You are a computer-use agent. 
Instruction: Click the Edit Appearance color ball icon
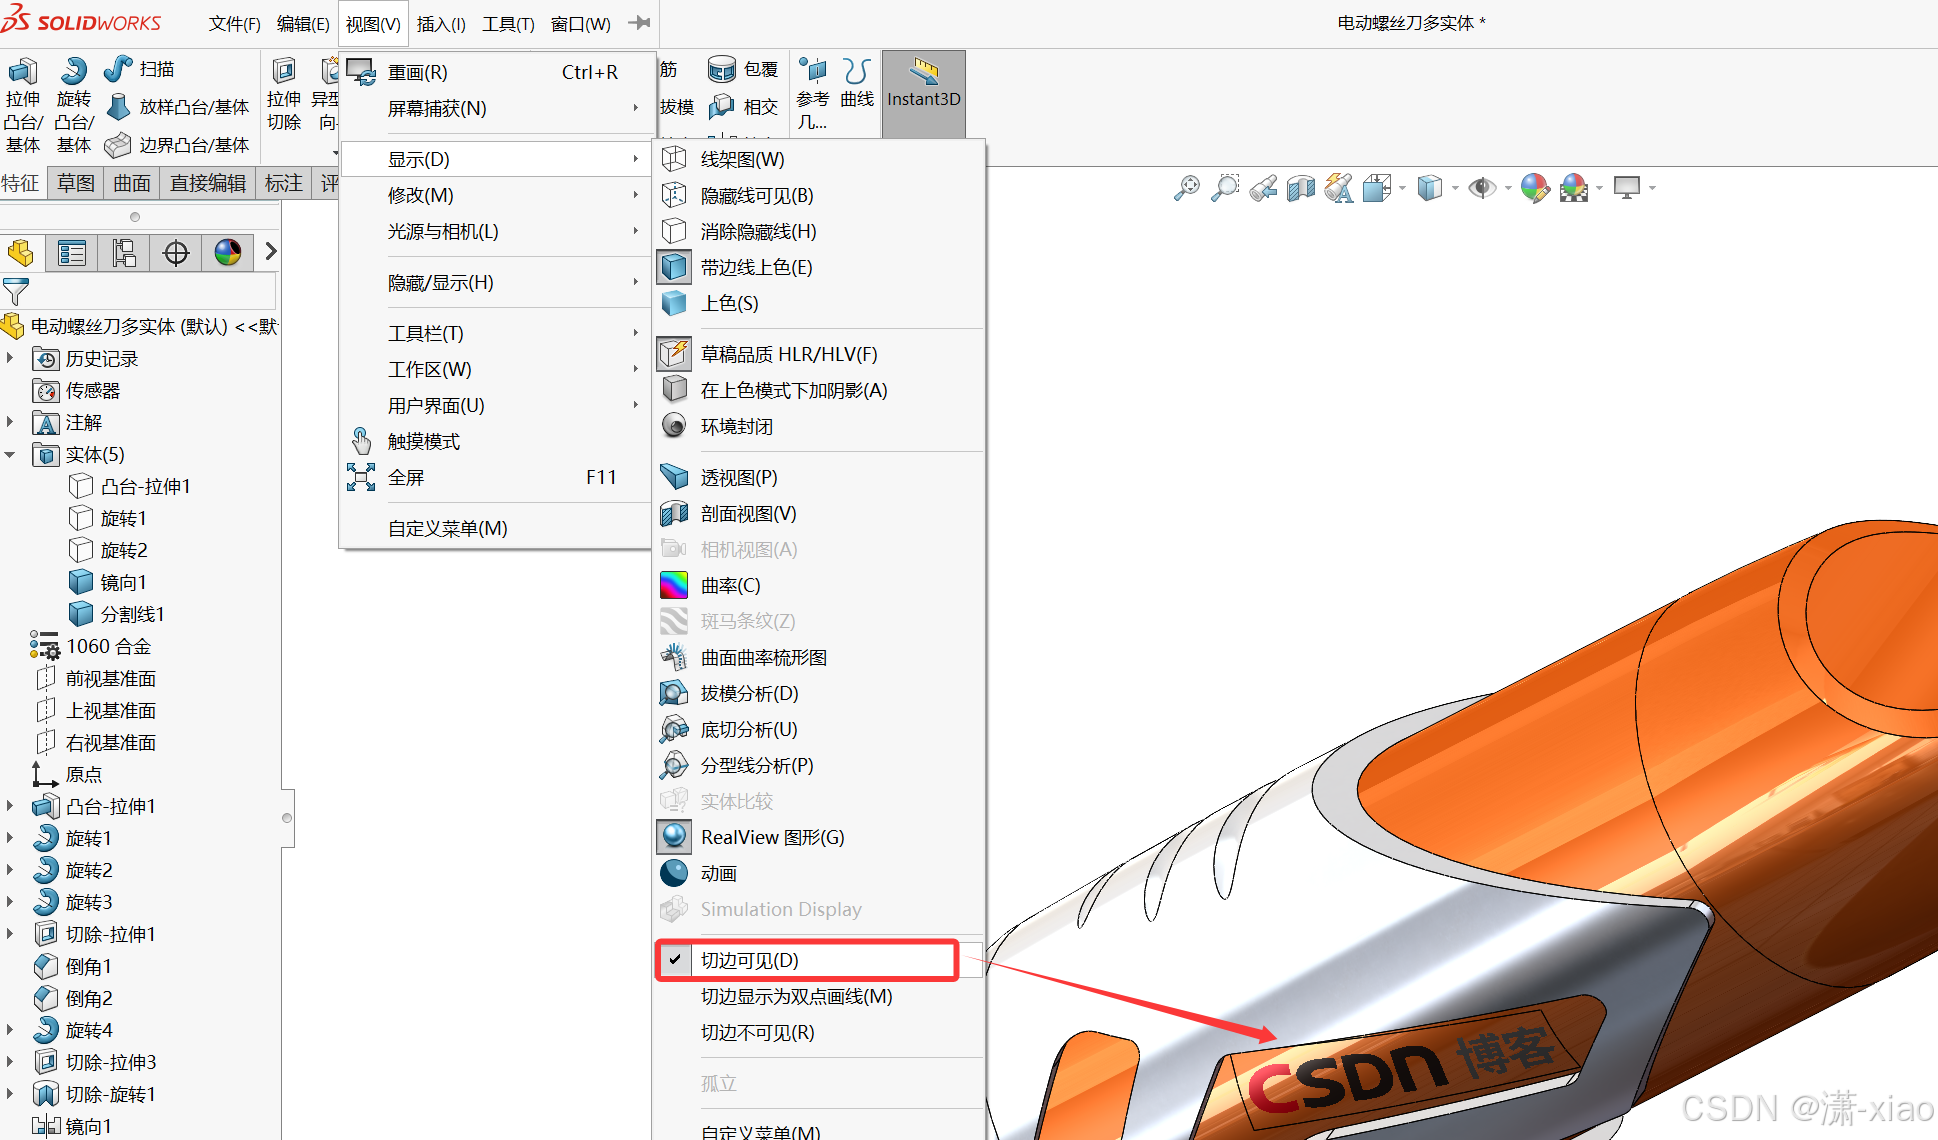(x=1534, y=188)
